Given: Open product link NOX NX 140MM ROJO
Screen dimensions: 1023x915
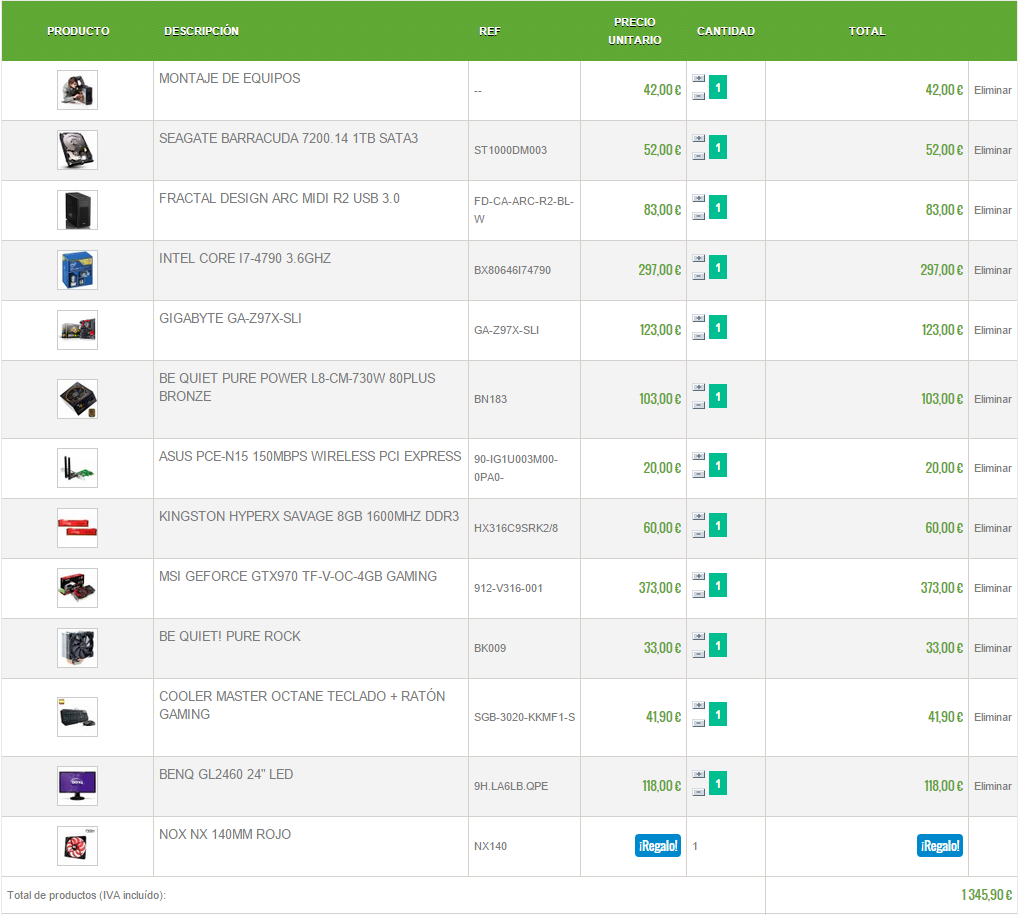Looking at the screenshot, I should [x=225, y=835].
